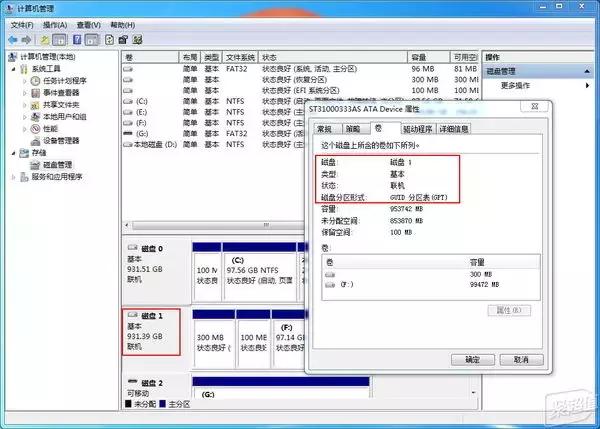The width and height of the screenshot is (600, 429).
Task: Click the Forward arrow toolbar icon
Action: click(26, 39)
